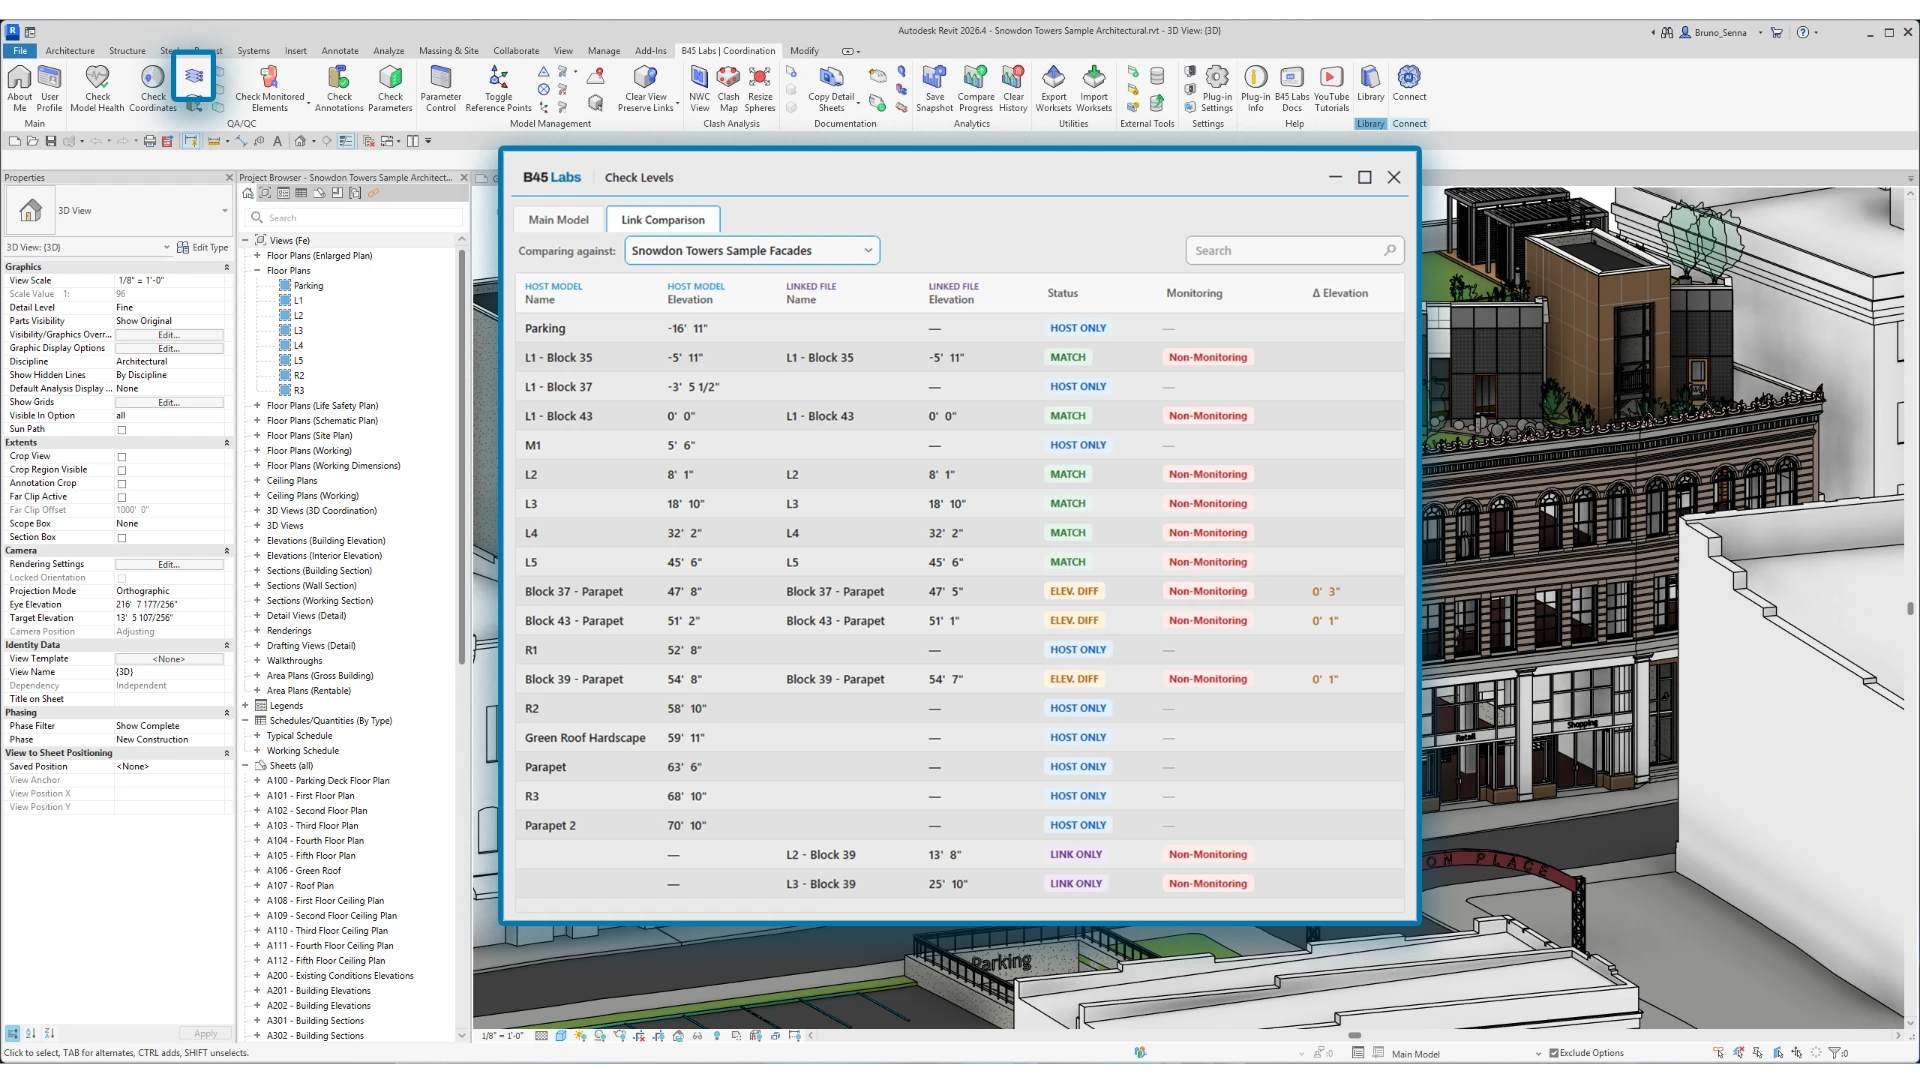The image size is (1920, 1083).
Task: Click Edit for Visibility/Graphics Overrides
Action: (x=169, y=335)
